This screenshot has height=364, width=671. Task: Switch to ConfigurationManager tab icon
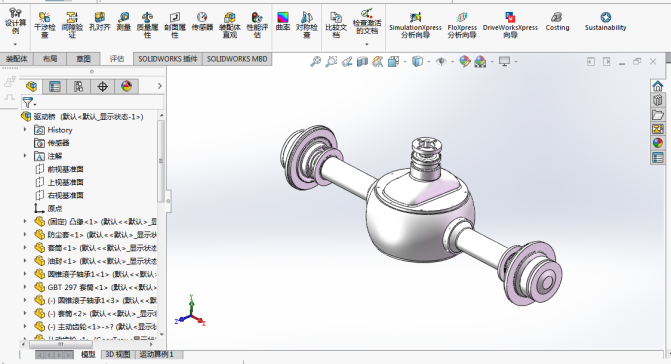[78, 86]
